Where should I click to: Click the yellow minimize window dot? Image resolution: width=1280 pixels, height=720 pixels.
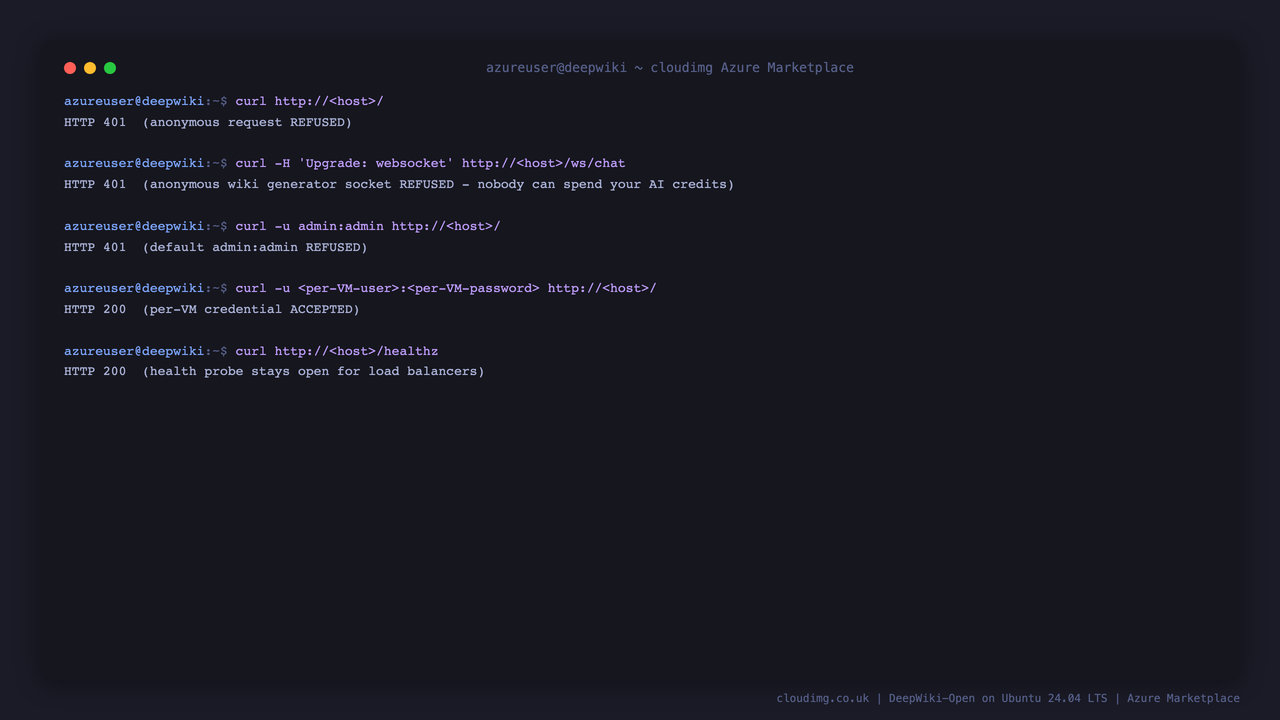pyautogui.click(x=90, y=68)
